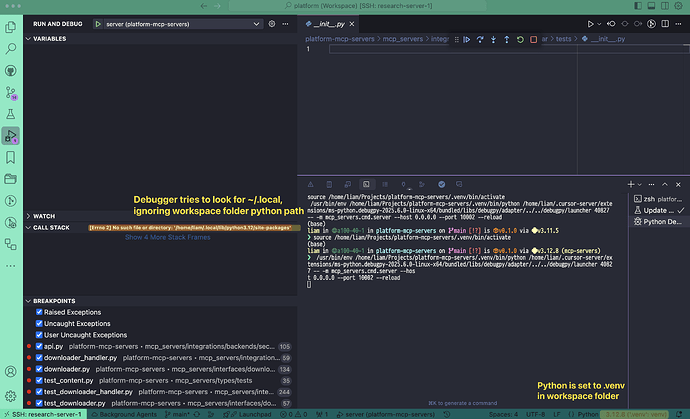Step Into in debug toolbar
Image resolution: width=690 pixels, height=419 pixels.
[493, 40]
